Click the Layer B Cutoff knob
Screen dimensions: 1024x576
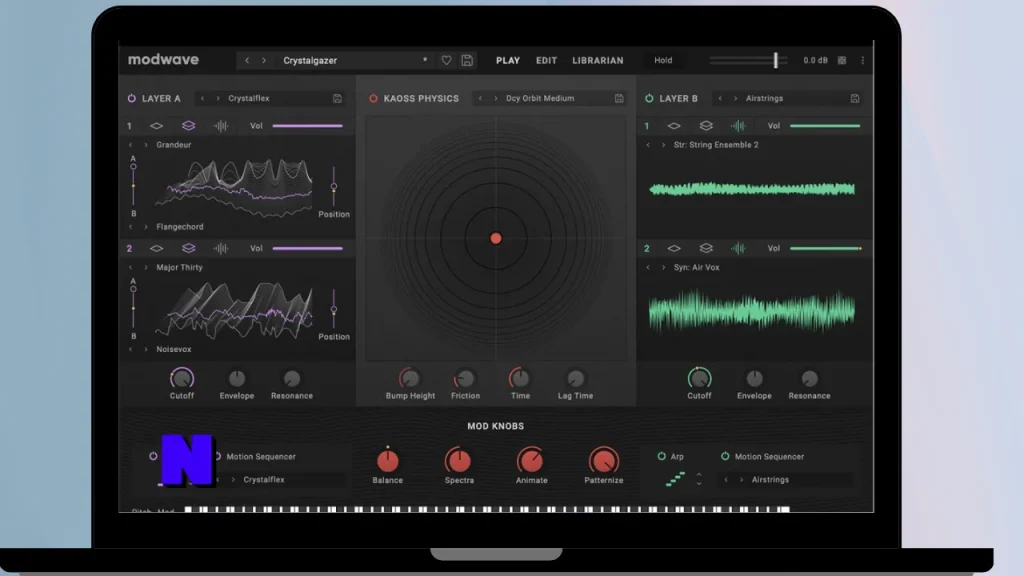699,379
